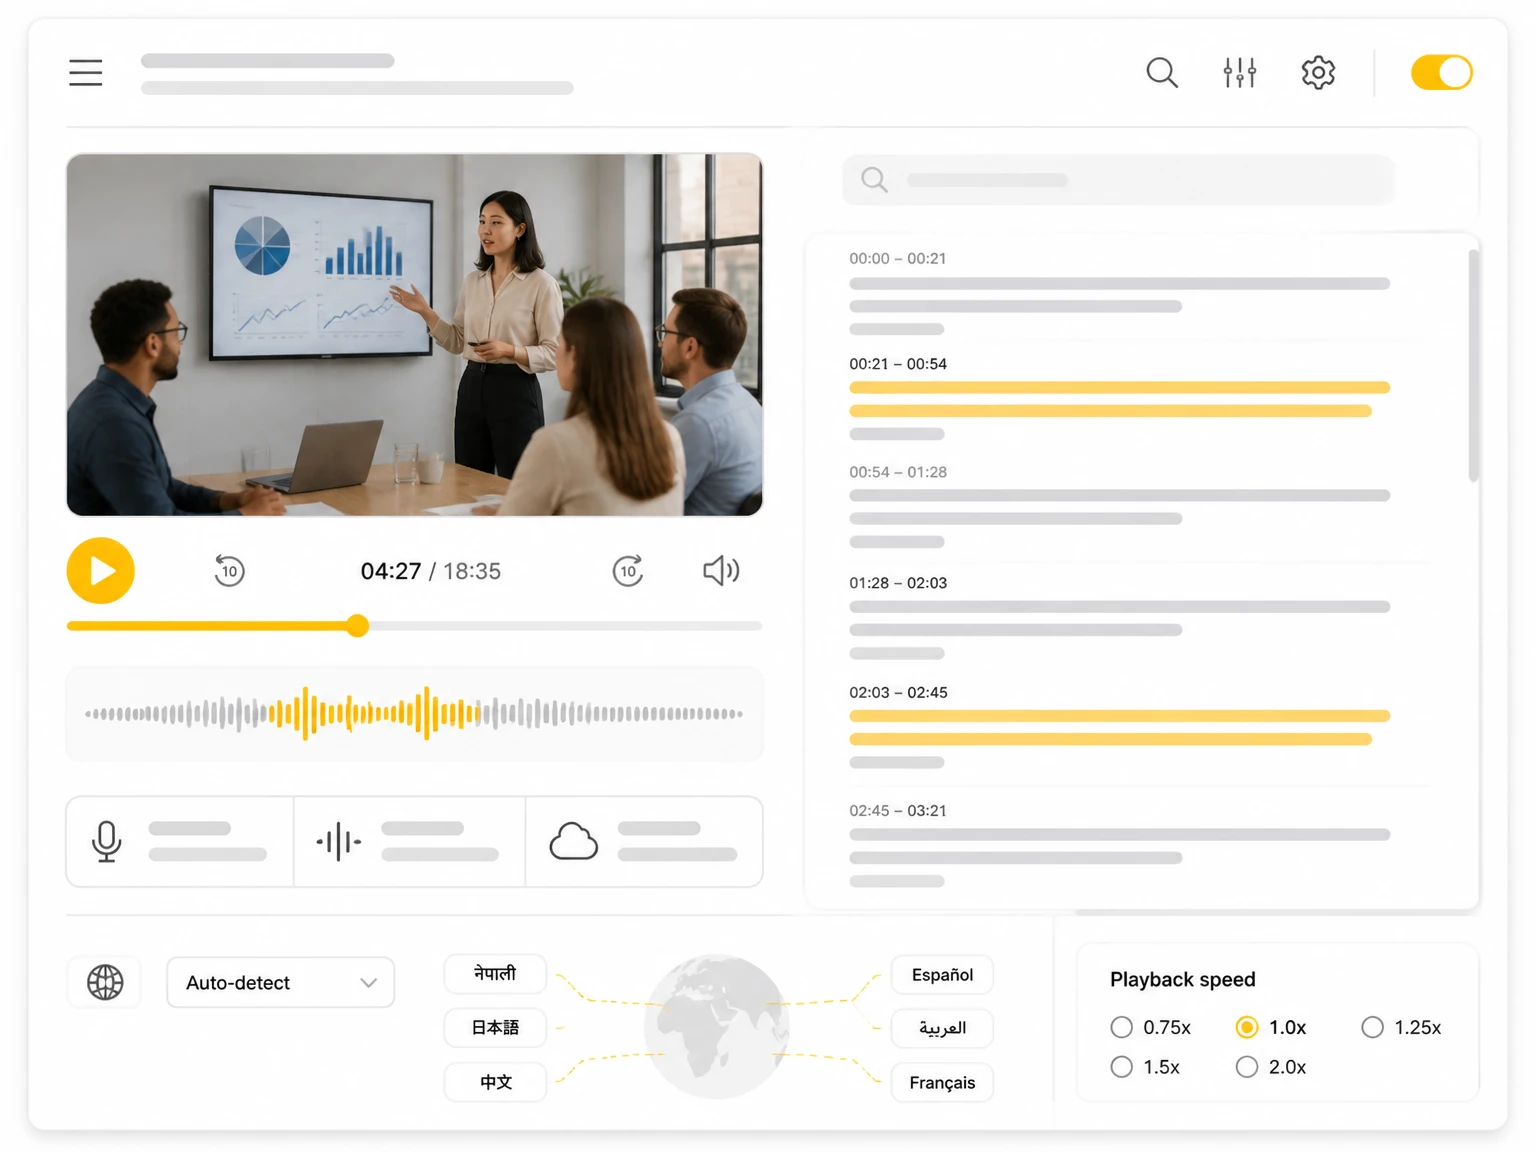Choose the 中文 language chip

[x=495, y=1082]
